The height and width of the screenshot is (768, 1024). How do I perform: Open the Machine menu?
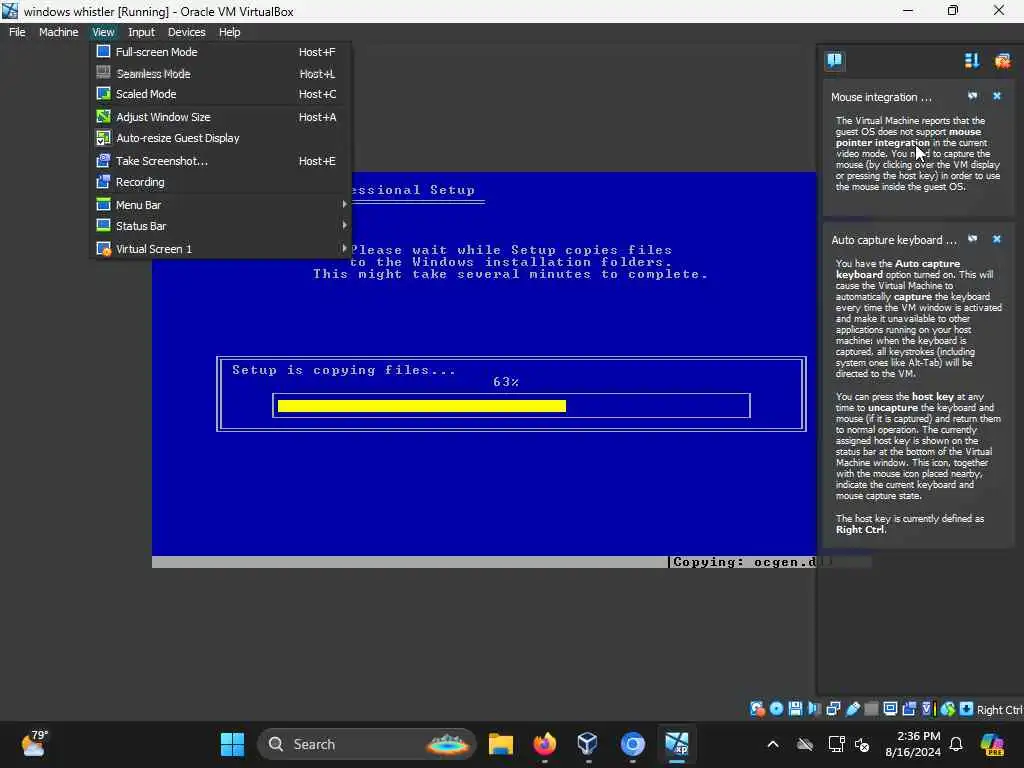[x=58, y=32]
